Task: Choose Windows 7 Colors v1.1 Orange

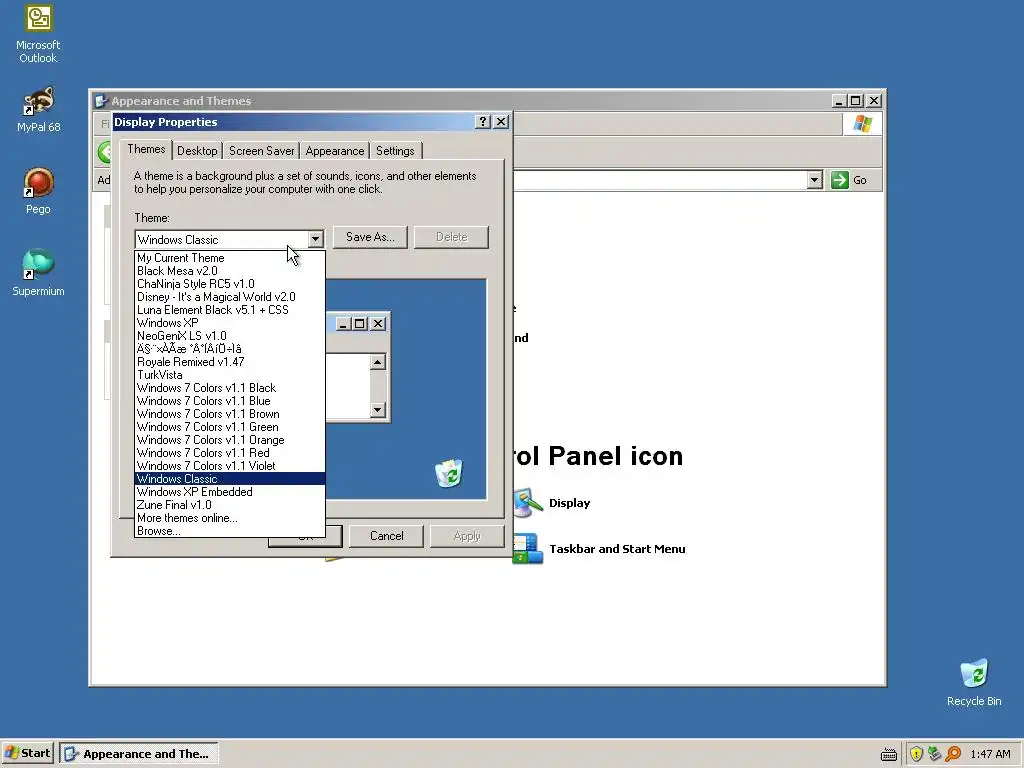Action: tap(230, 440)
